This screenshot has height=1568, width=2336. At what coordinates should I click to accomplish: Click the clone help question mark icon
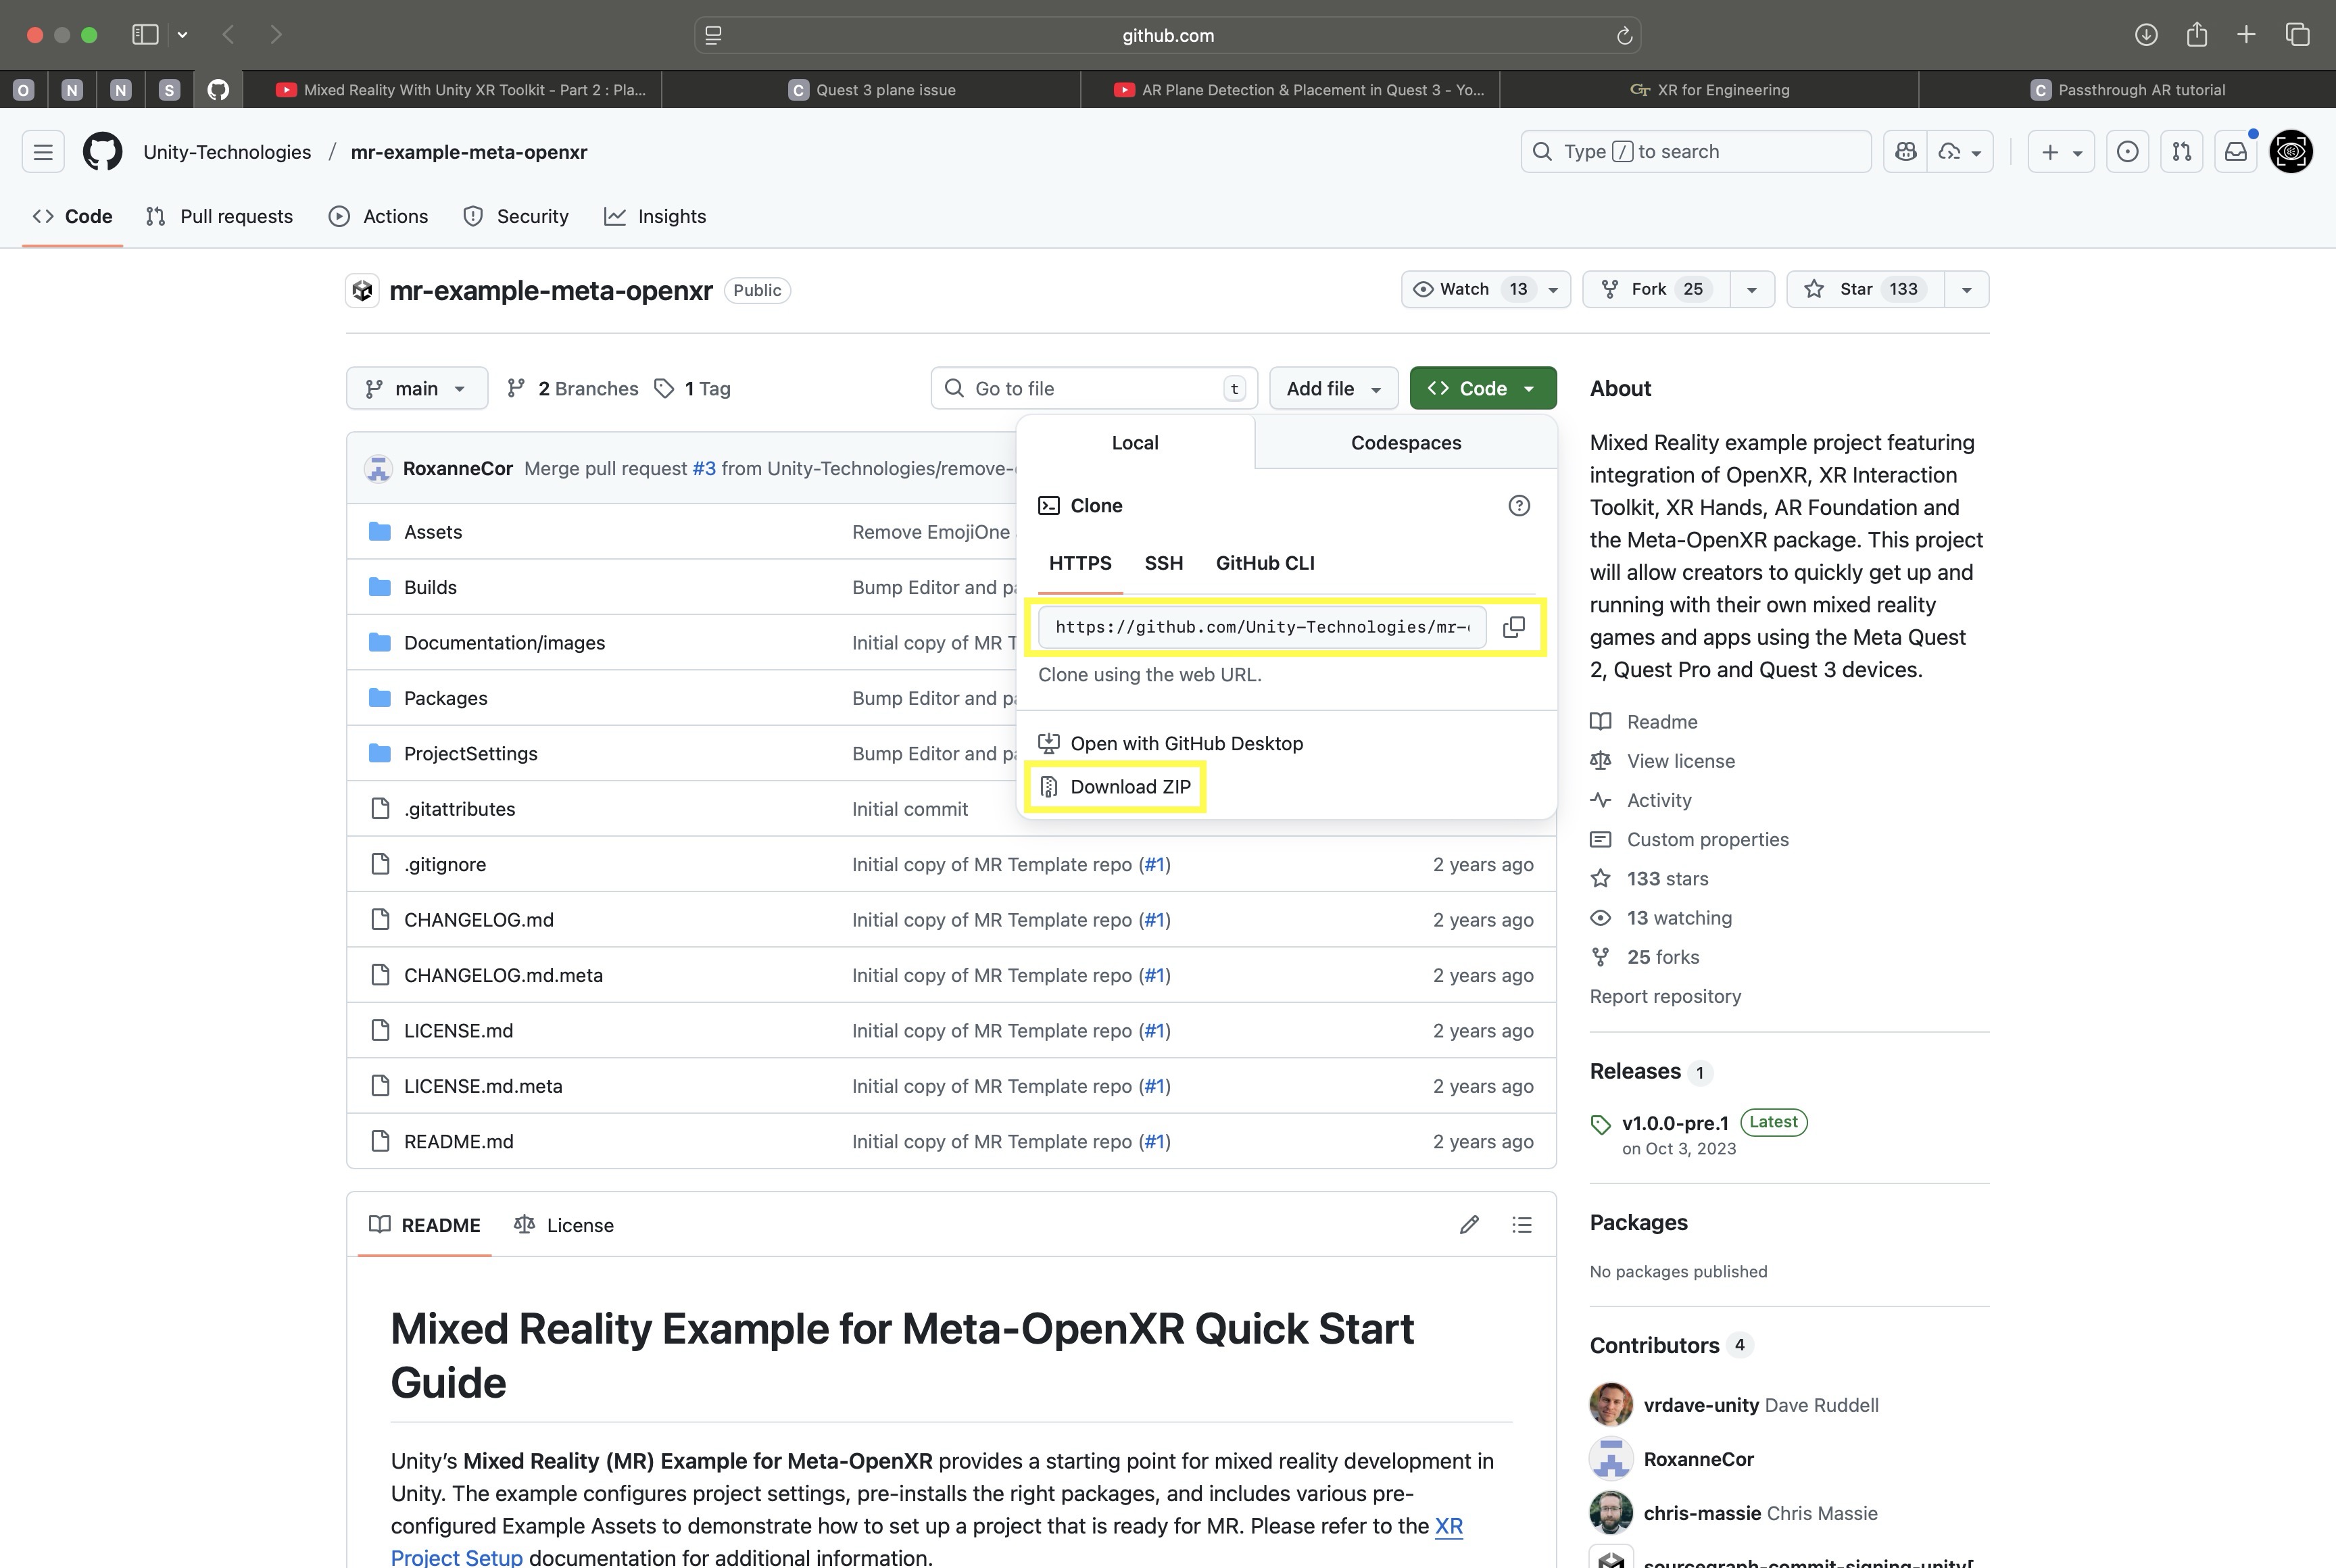click(x=1518, y=506)
